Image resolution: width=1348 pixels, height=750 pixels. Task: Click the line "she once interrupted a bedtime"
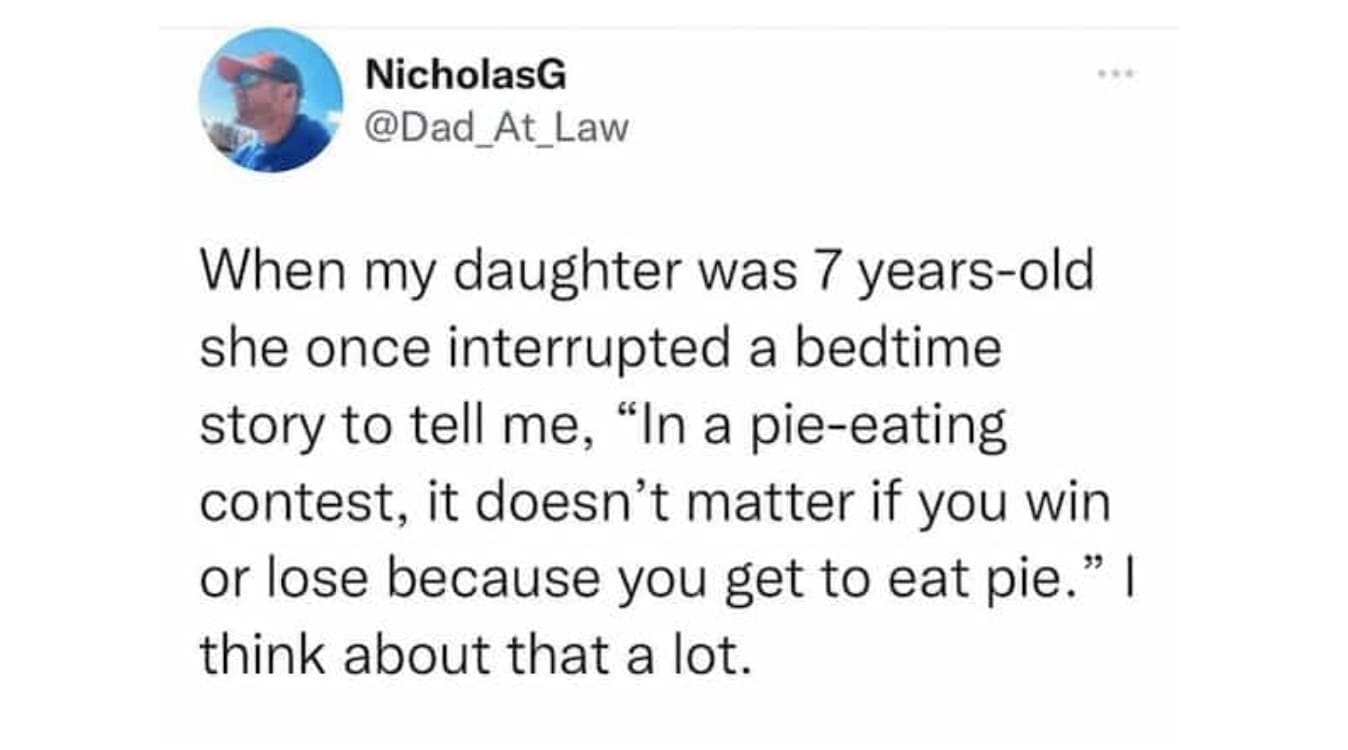coord(600,349)
